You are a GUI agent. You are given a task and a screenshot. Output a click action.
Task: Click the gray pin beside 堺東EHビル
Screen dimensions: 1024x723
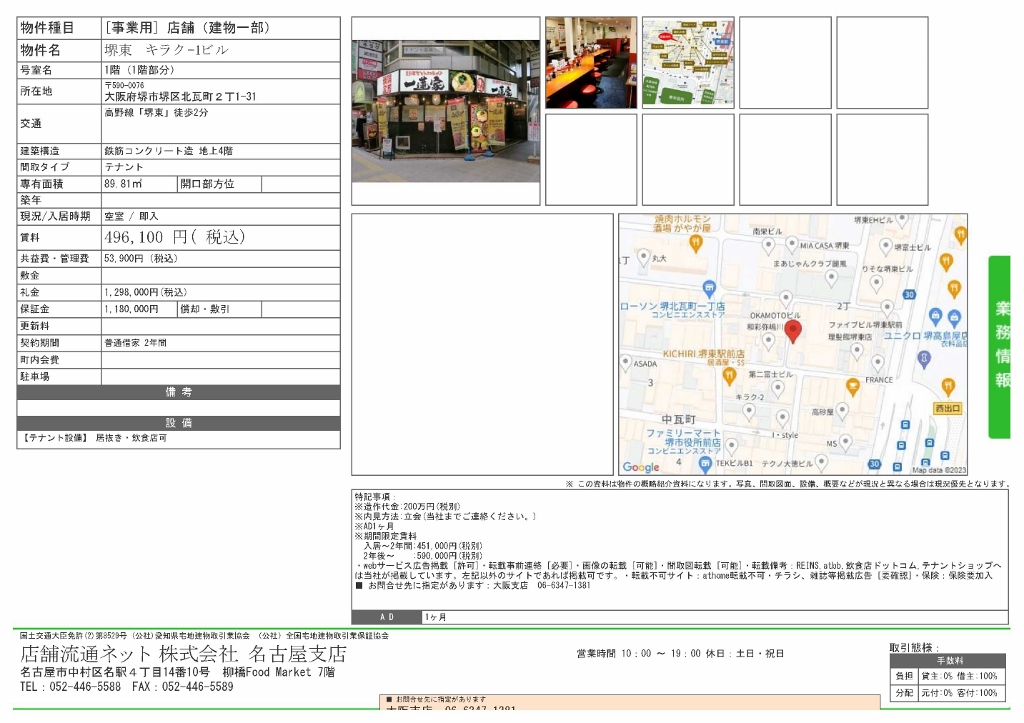[x=902, y=219]
